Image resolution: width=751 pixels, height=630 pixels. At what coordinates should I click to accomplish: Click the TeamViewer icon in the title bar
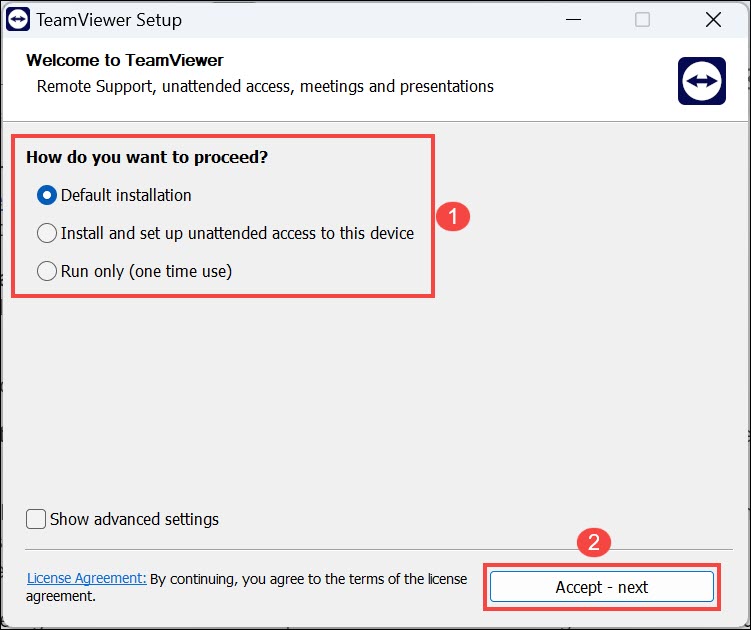click(18, 19)
